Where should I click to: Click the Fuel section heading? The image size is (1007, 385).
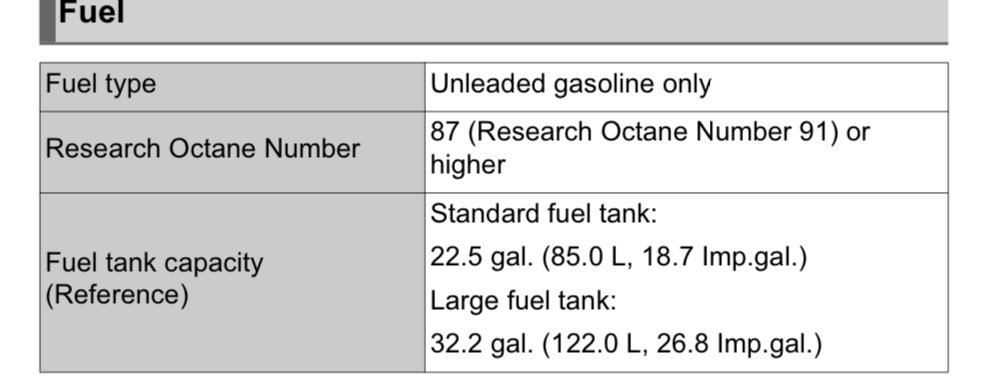[91, 13]
